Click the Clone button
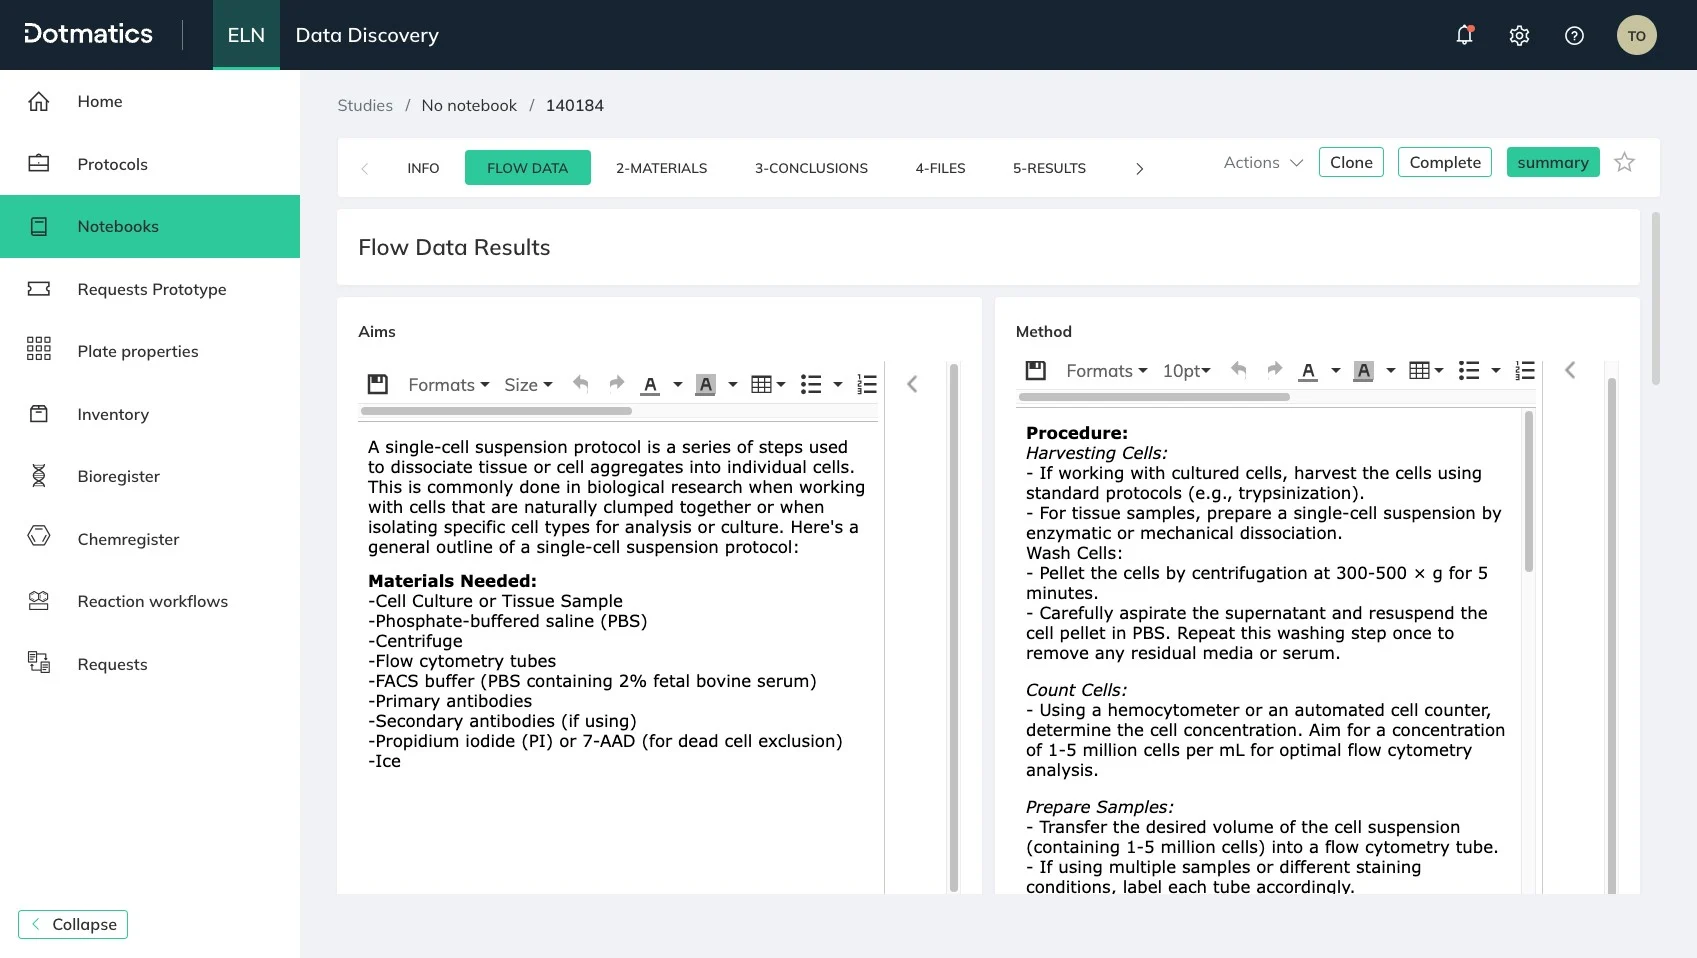The image size is (1697, 958). (x=1350, y=161)
